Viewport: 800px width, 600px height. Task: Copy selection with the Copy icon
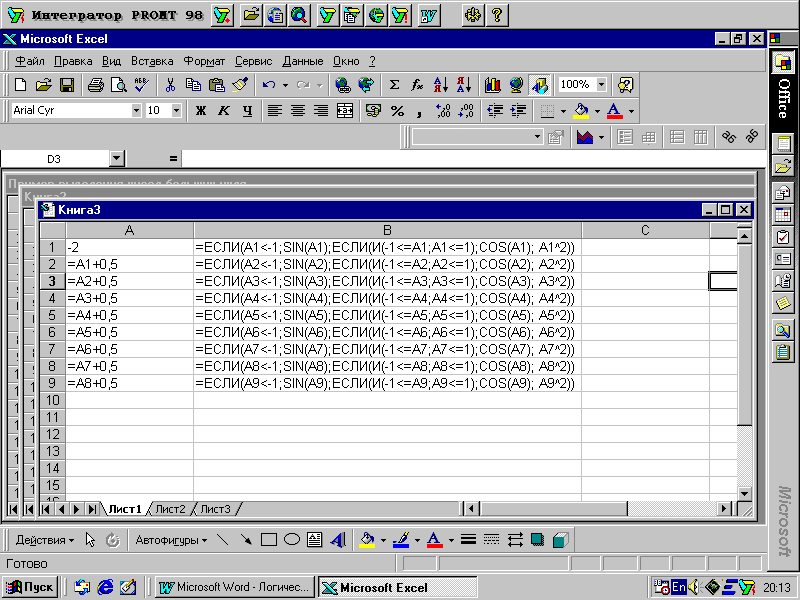pyautogui.click(x=193, y=85)
